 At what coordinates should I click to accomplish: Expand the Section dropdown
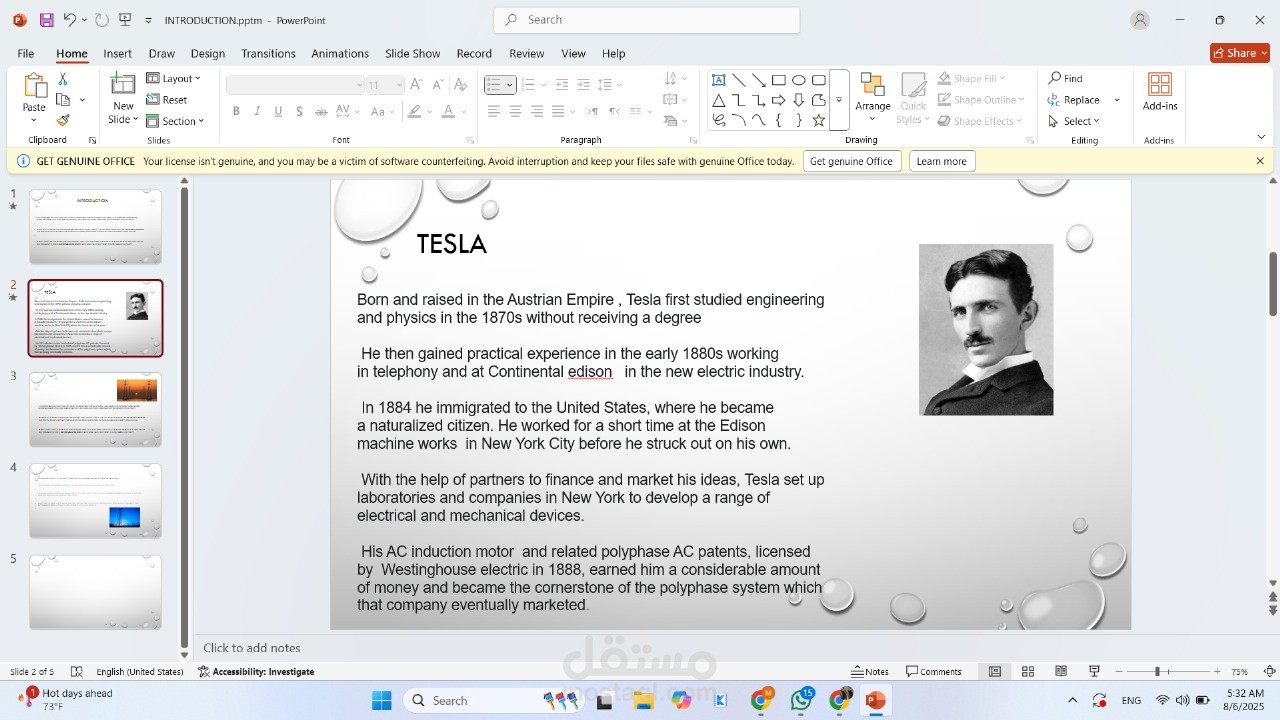tap(175, 121)
